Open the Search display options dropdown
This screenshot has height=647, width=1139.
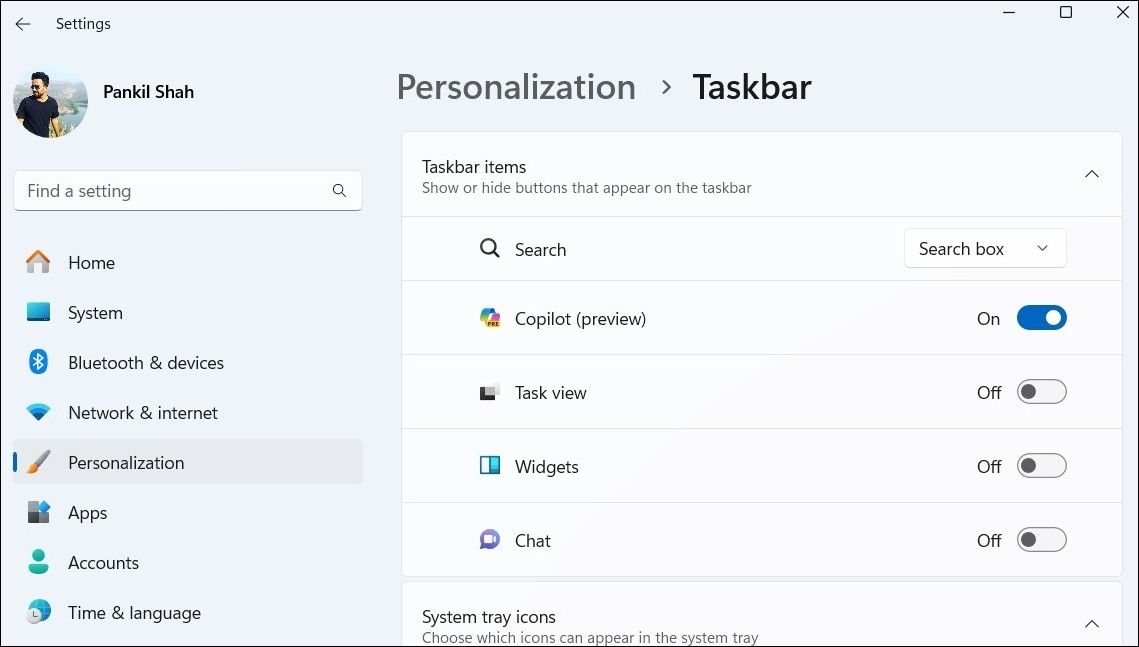coord(984,248)
